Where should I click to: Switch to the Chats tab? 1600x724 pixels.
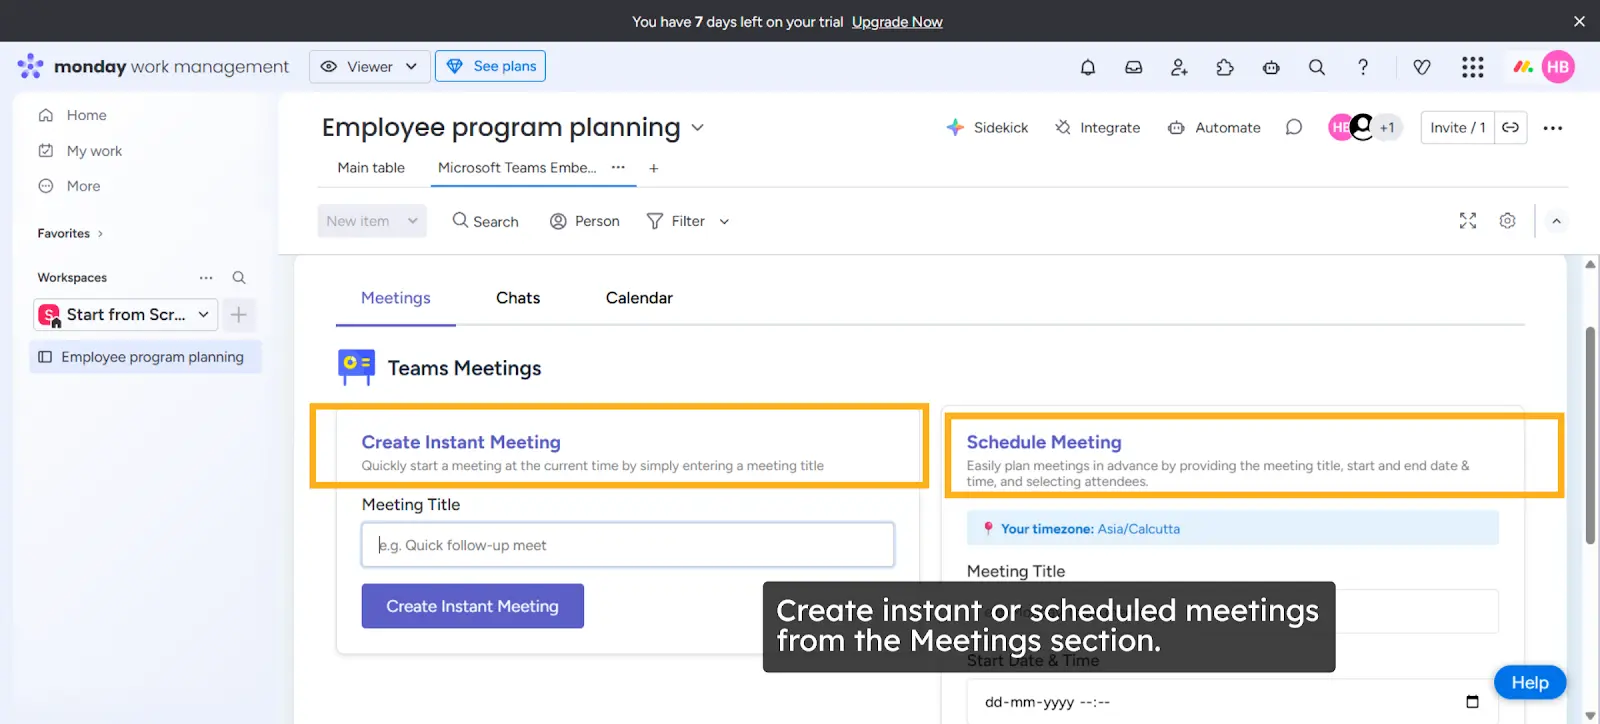pos(517,297)
